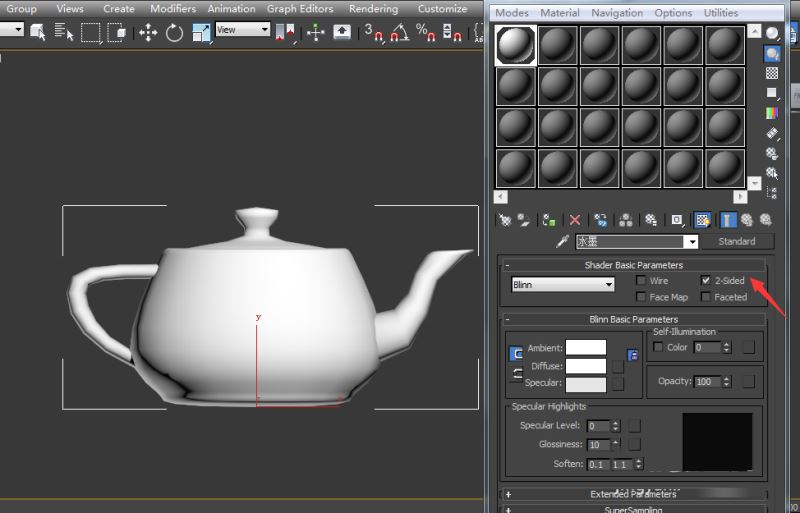Open the material name dropdown
800x513 pixels.
click(x=692, y=241)
